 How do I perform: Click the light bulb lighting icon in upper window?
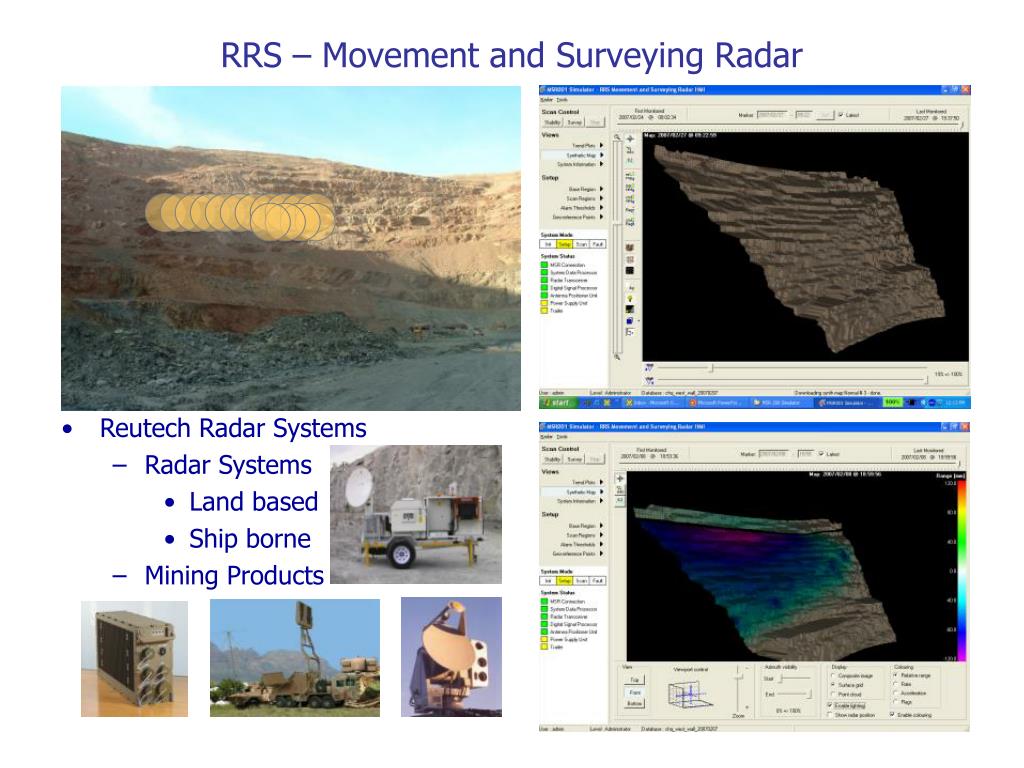(630, 298)
